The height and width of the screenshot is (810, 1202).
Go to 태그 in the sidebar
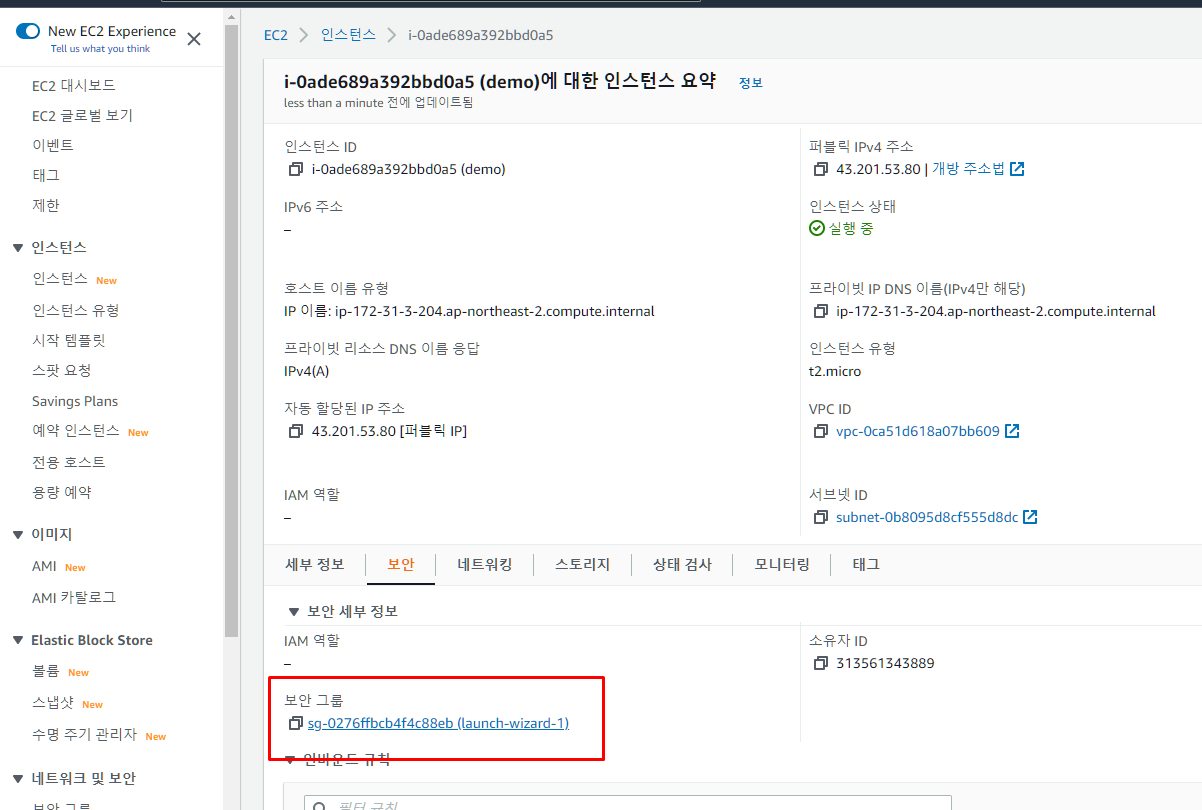[x=45, y=175]
